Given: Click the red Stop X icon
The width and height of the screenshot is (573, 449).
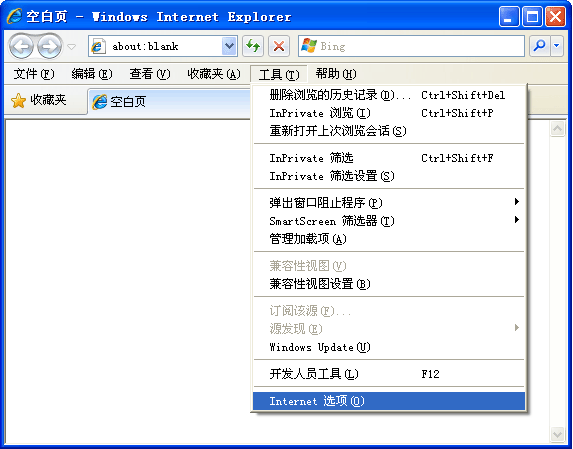Looking at the screenshot, I should click(279, 46).
